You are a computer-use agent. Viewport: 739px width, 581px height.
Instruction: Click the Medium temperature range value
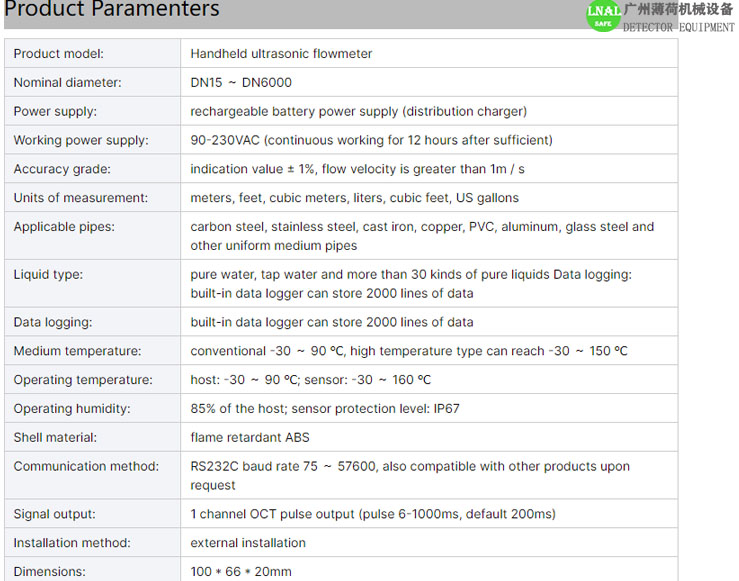(409, 351)
